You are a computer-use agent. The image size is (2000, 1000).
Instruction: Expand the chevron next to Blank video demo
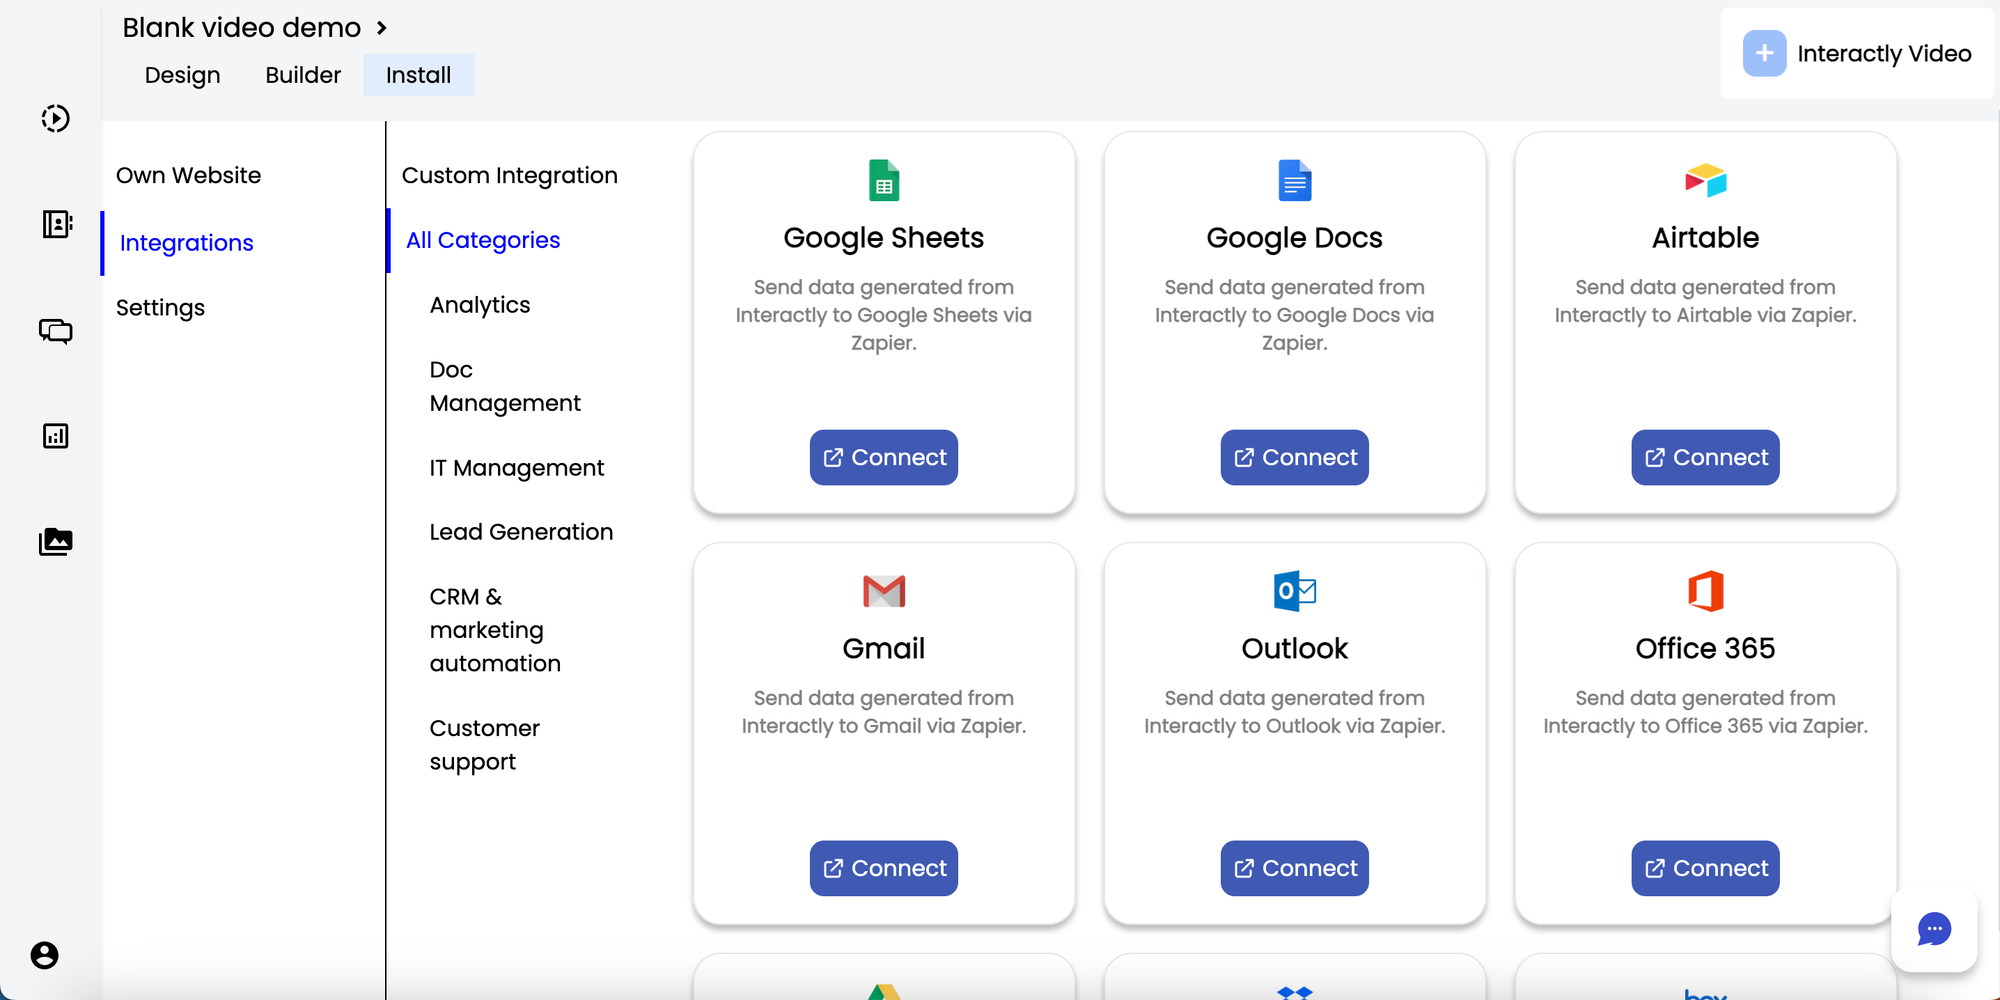pos(381,28)
